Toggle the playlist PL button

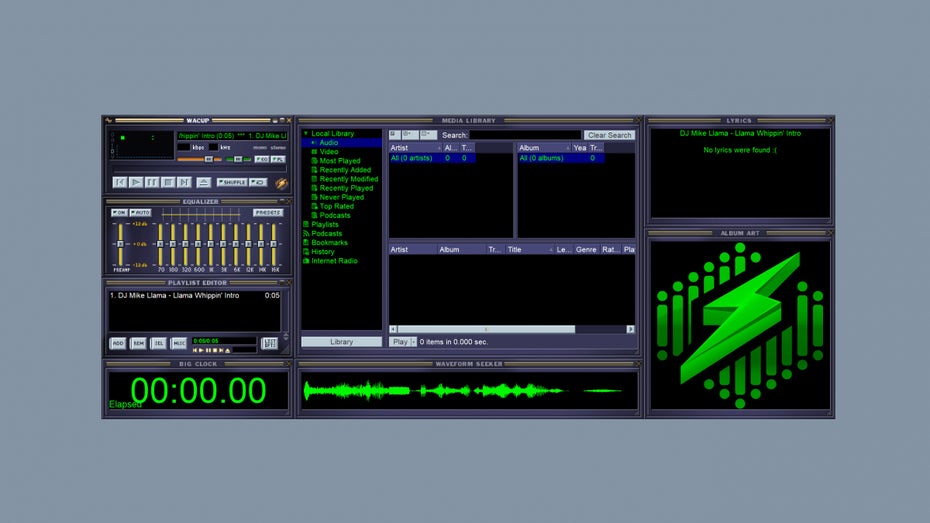point(277,159)
